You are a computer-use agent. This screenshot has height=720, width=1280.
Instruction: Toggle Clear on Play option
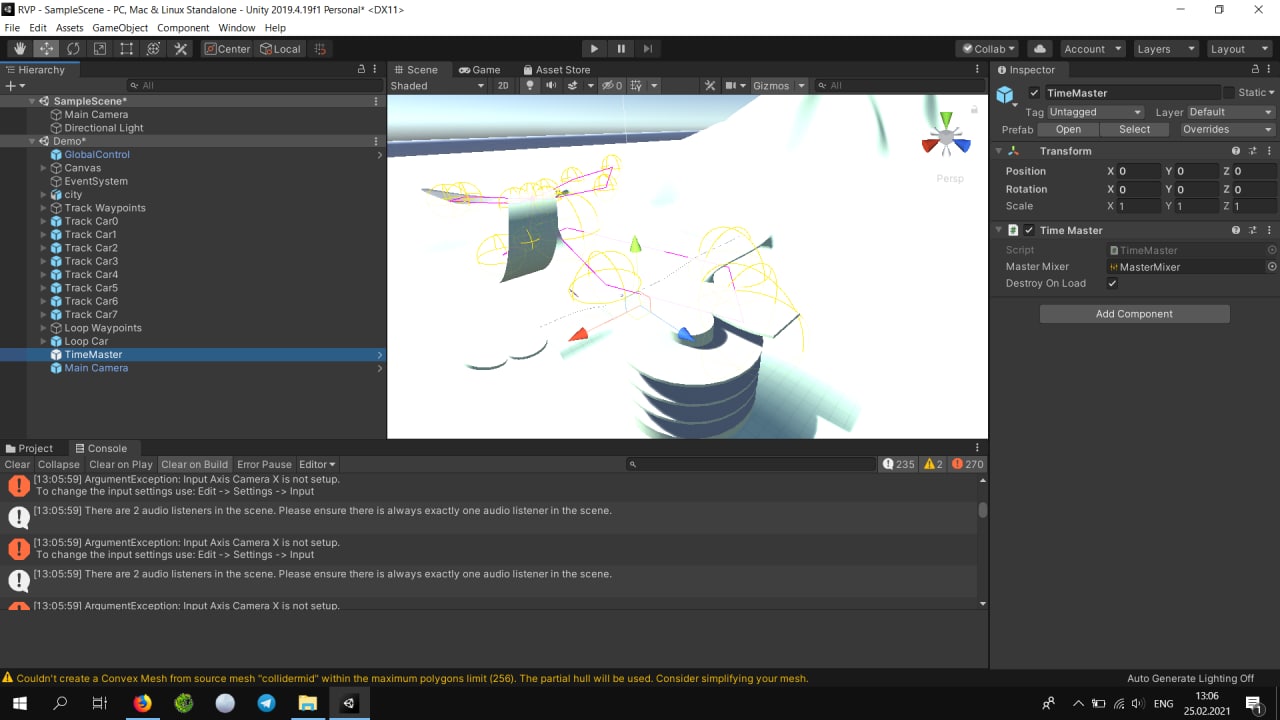(x=121, y=464)
